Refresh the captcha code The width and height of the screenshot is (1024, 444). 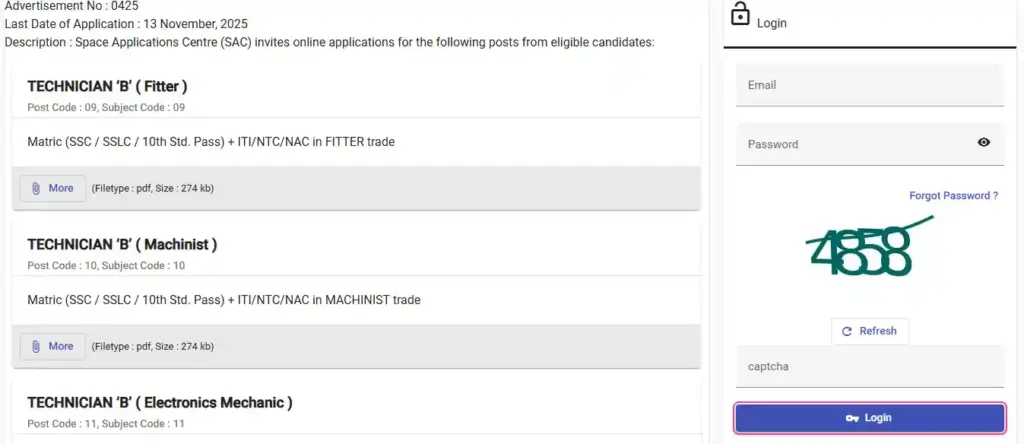coord(869,331)
